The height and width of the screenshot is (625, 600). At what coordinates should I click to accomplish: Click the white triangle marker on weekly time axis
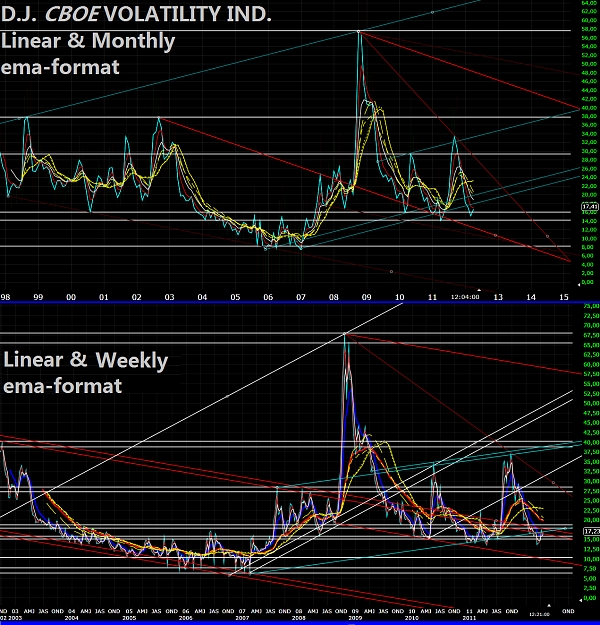549,605
